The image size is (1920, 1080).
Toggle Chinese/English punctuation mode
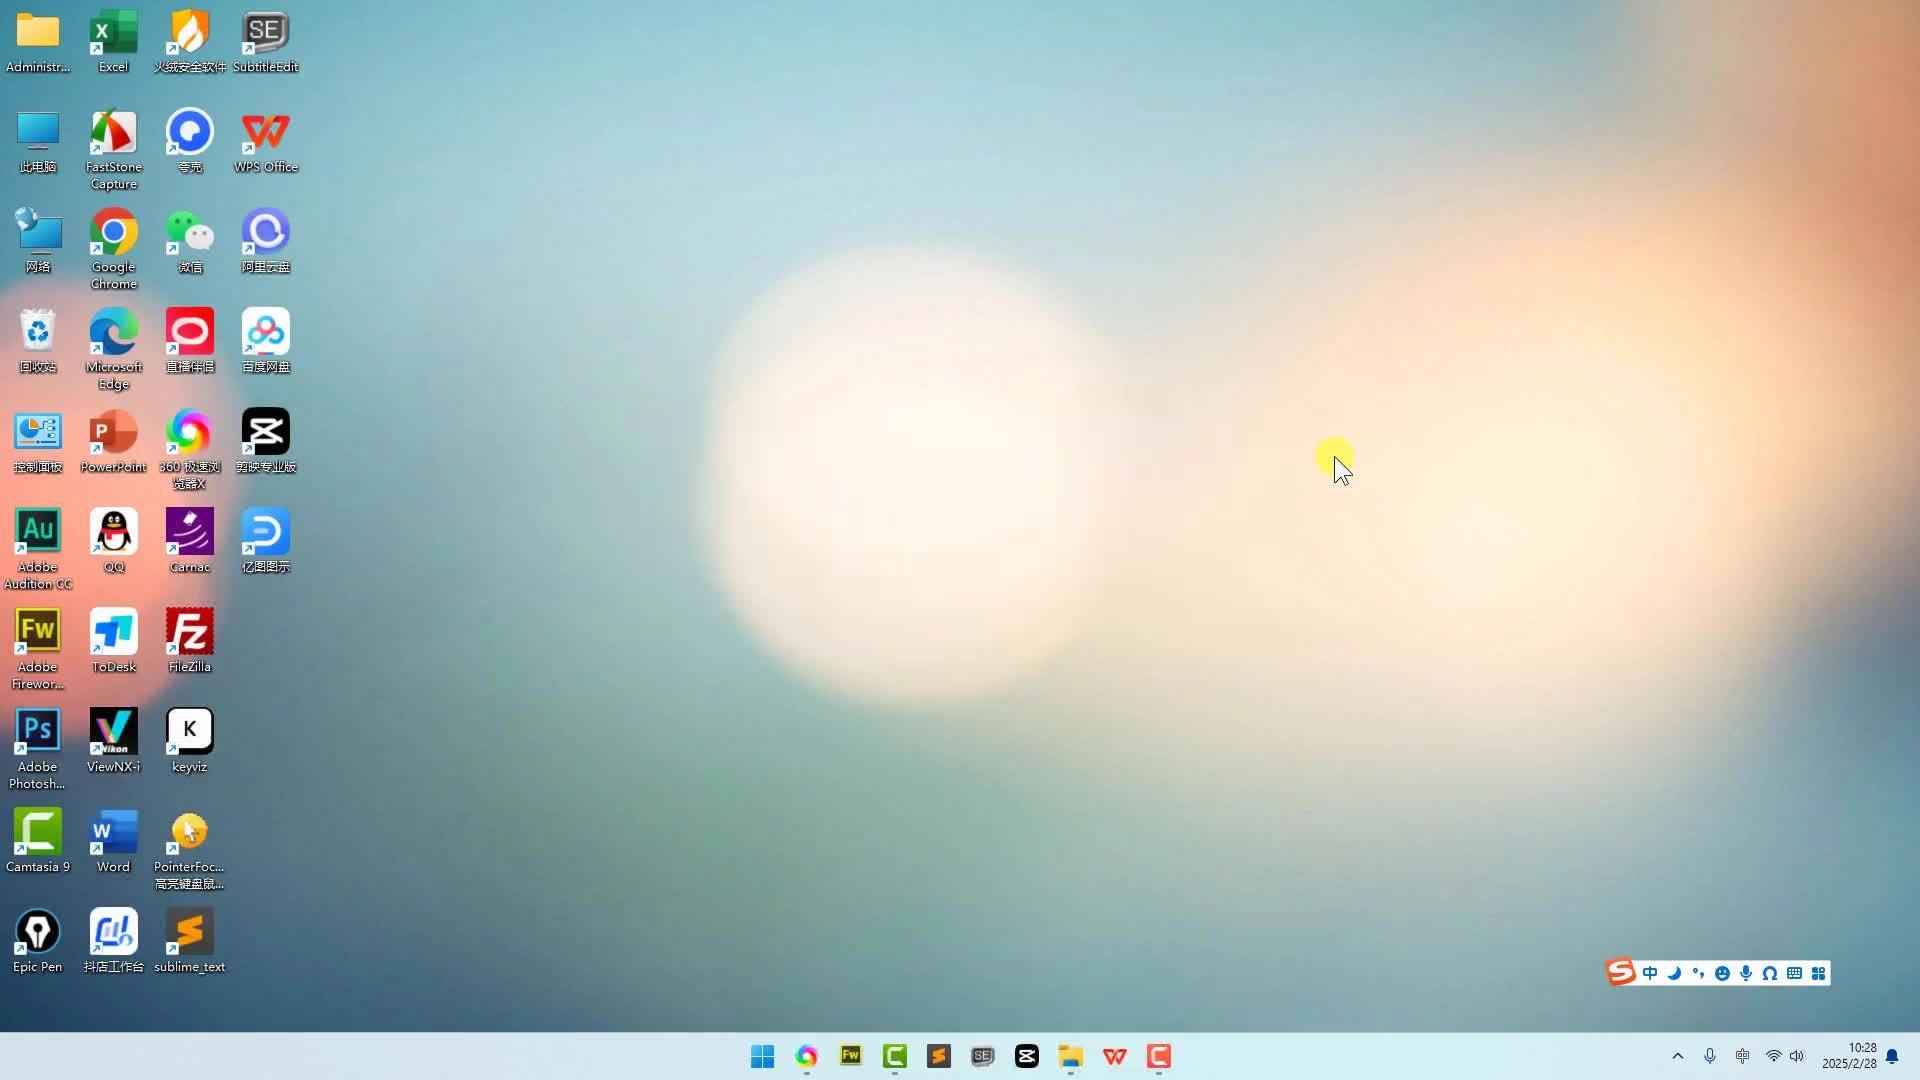pos(1698,973)
